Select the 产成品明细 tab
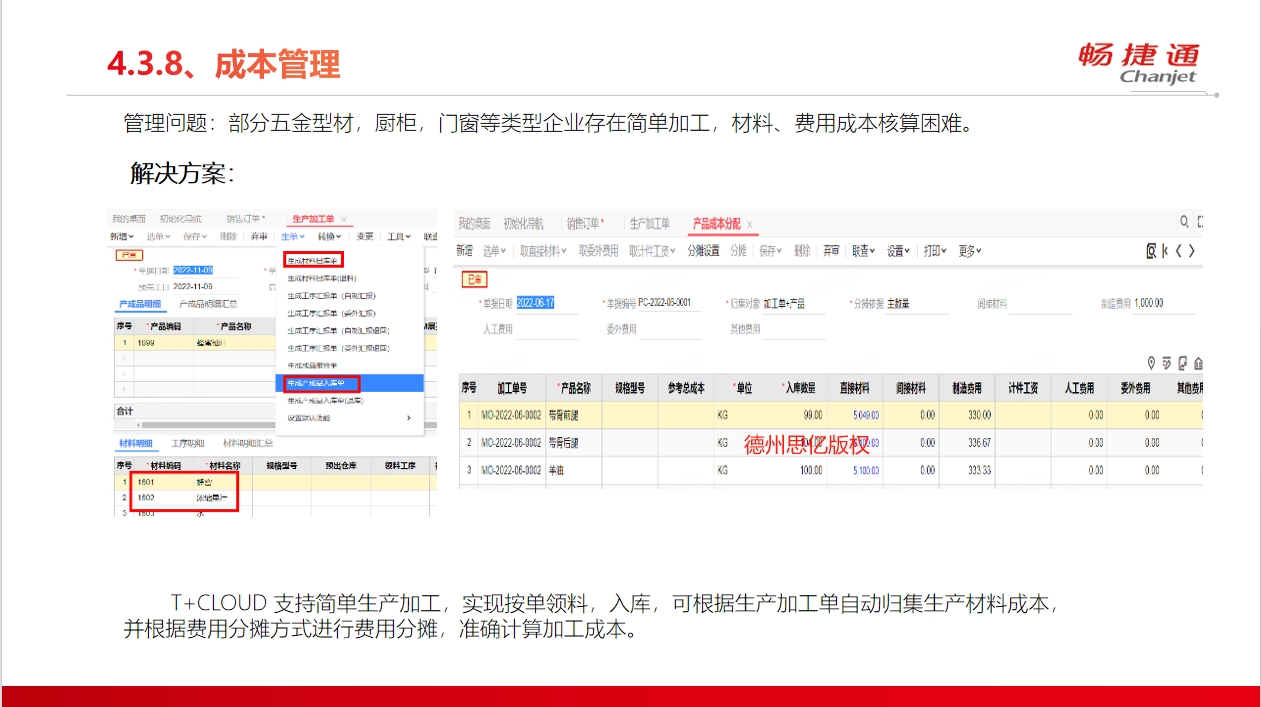Viewport: 1261px width, 707px height. coord(140,304)
